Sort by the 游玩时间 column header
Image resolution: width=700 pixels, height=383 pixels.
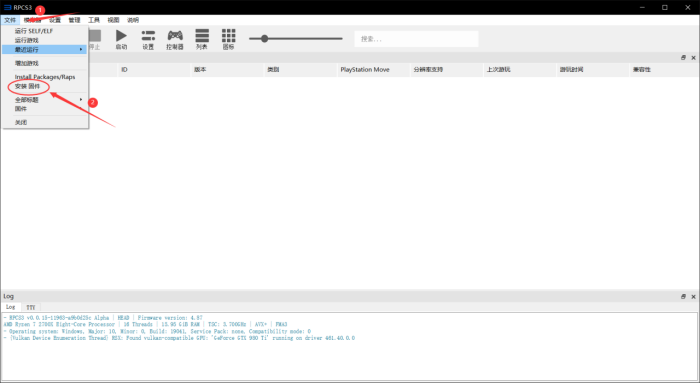tap(593, 70)
